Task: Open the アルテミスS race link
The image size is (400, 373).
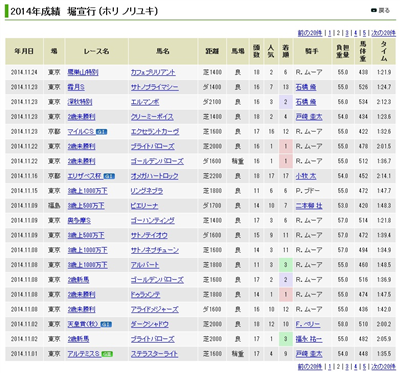Action: click(84, 354)
